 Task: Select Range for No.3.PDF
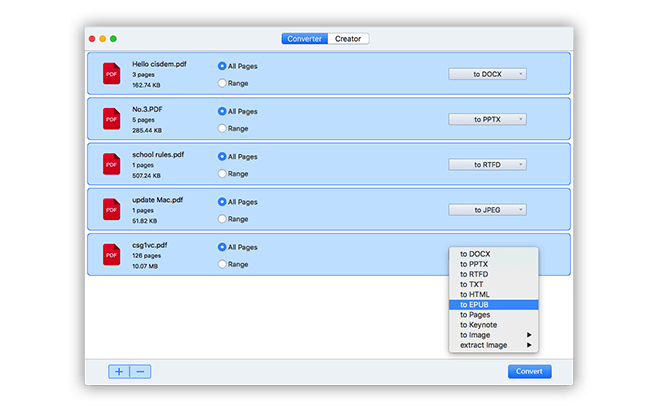pyautogui.click(x=222, y=128)
